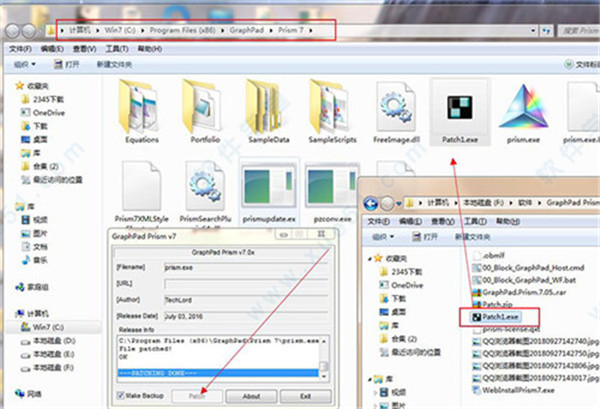Open 文件(F) menu in second Explorer window
600x409 pixels.
378,222
